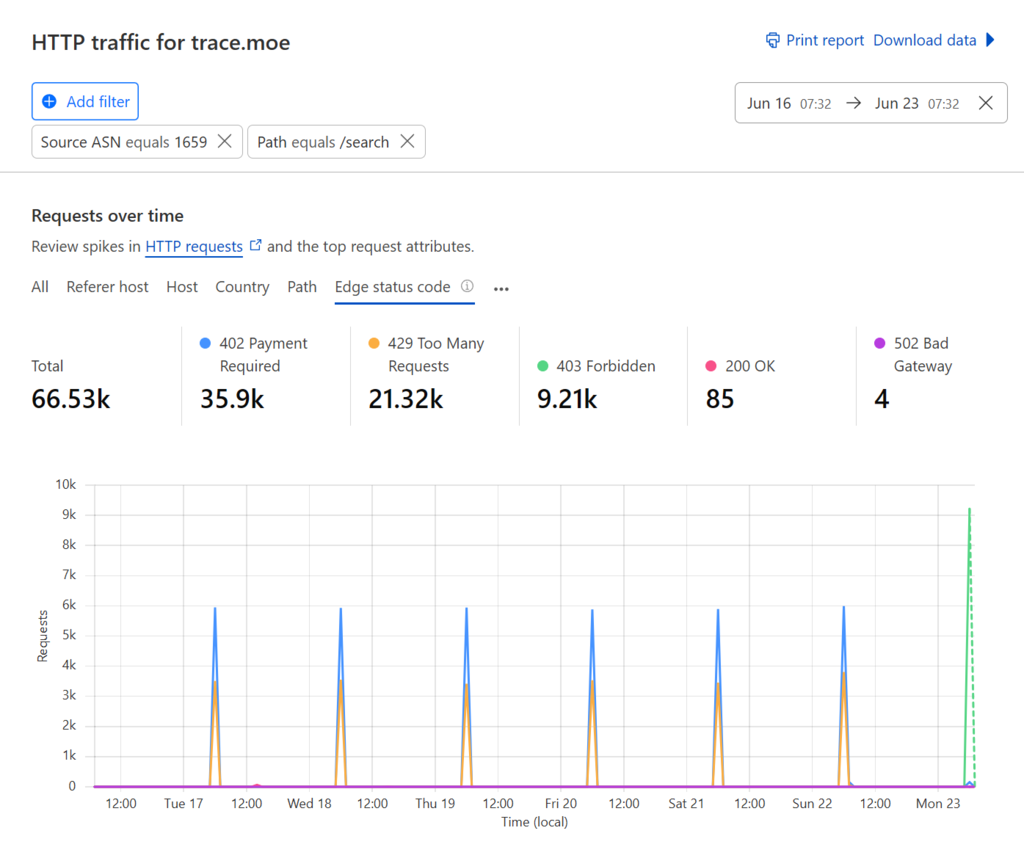Select the Host tab
The image size is (1024, 847).
(182, 287)
